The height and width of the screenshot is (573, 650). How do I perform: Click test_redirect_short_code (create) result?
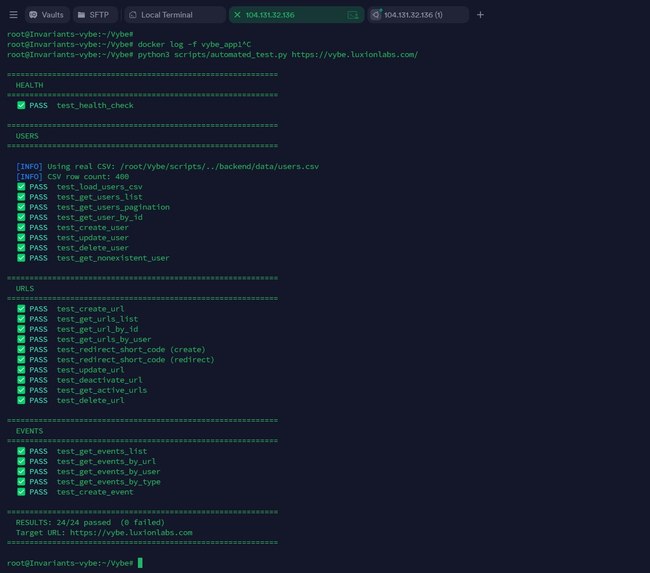111,350
